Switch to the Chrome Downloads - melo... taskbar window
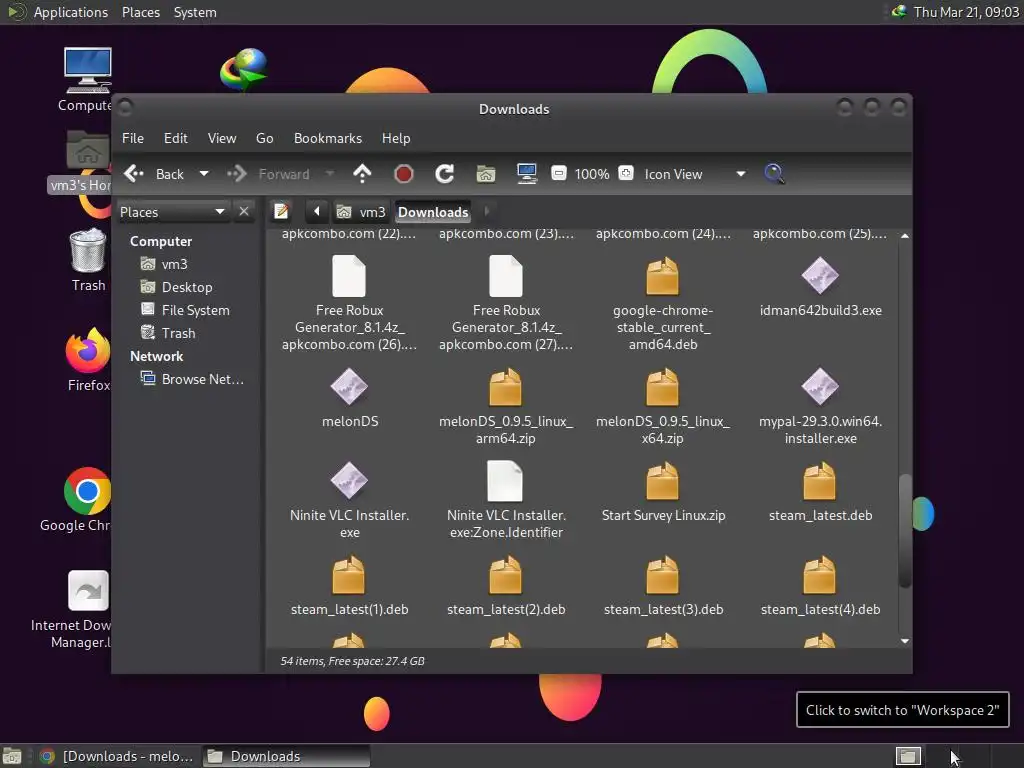Screen dimensions: 1024x768 click(x=118, y=756)
